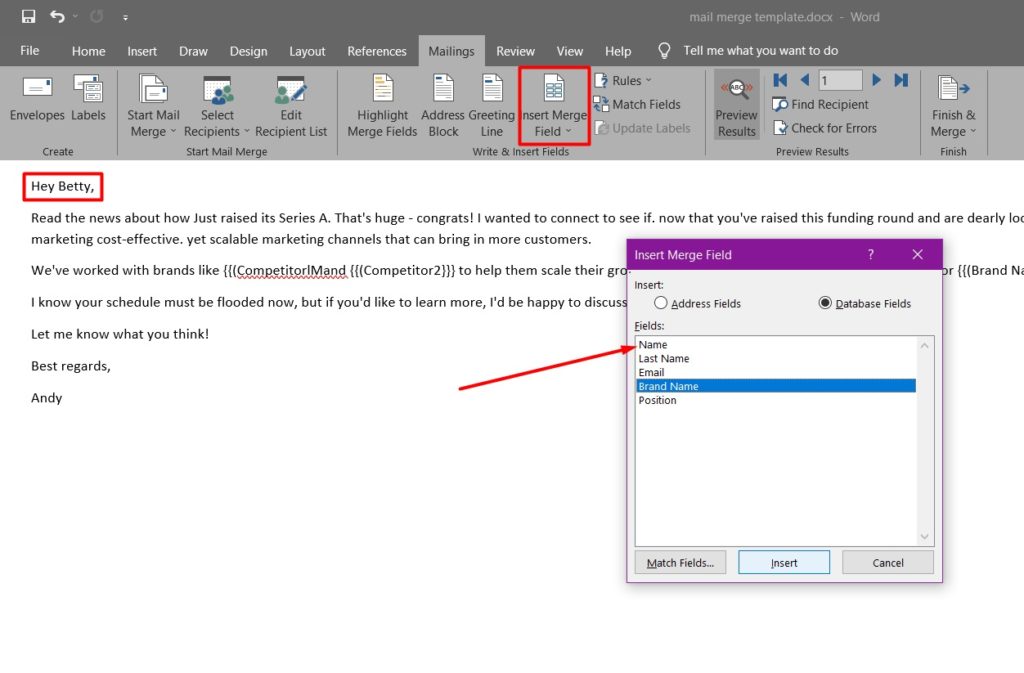The height and width of the screenshot is (673, 1024).
Task: Go to the next record
Action: (876, 80)
